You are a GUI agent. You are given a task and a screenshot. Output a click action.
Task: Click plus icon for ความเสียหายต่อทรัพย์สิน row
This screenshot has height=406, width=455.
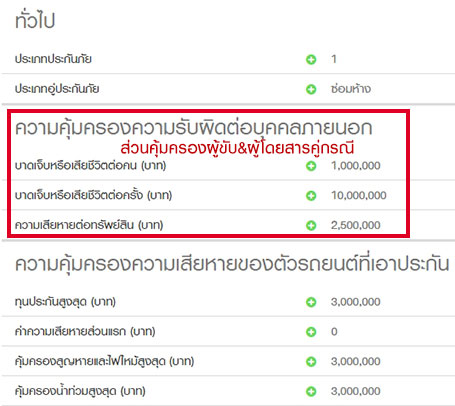click(311, 226)
